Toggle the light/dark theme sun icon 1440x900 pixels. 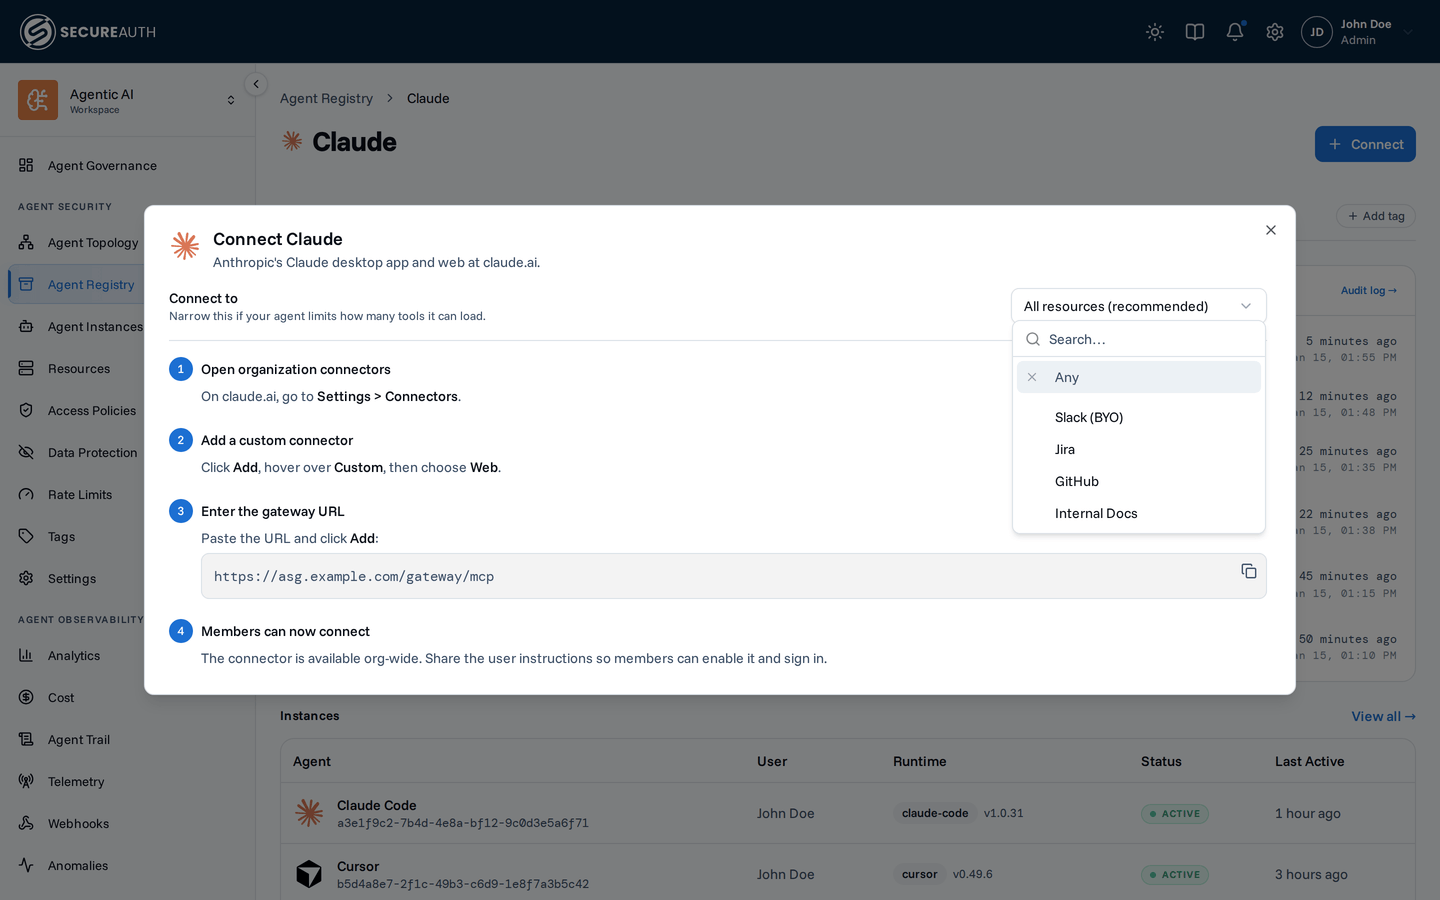tap(1155, 32)
